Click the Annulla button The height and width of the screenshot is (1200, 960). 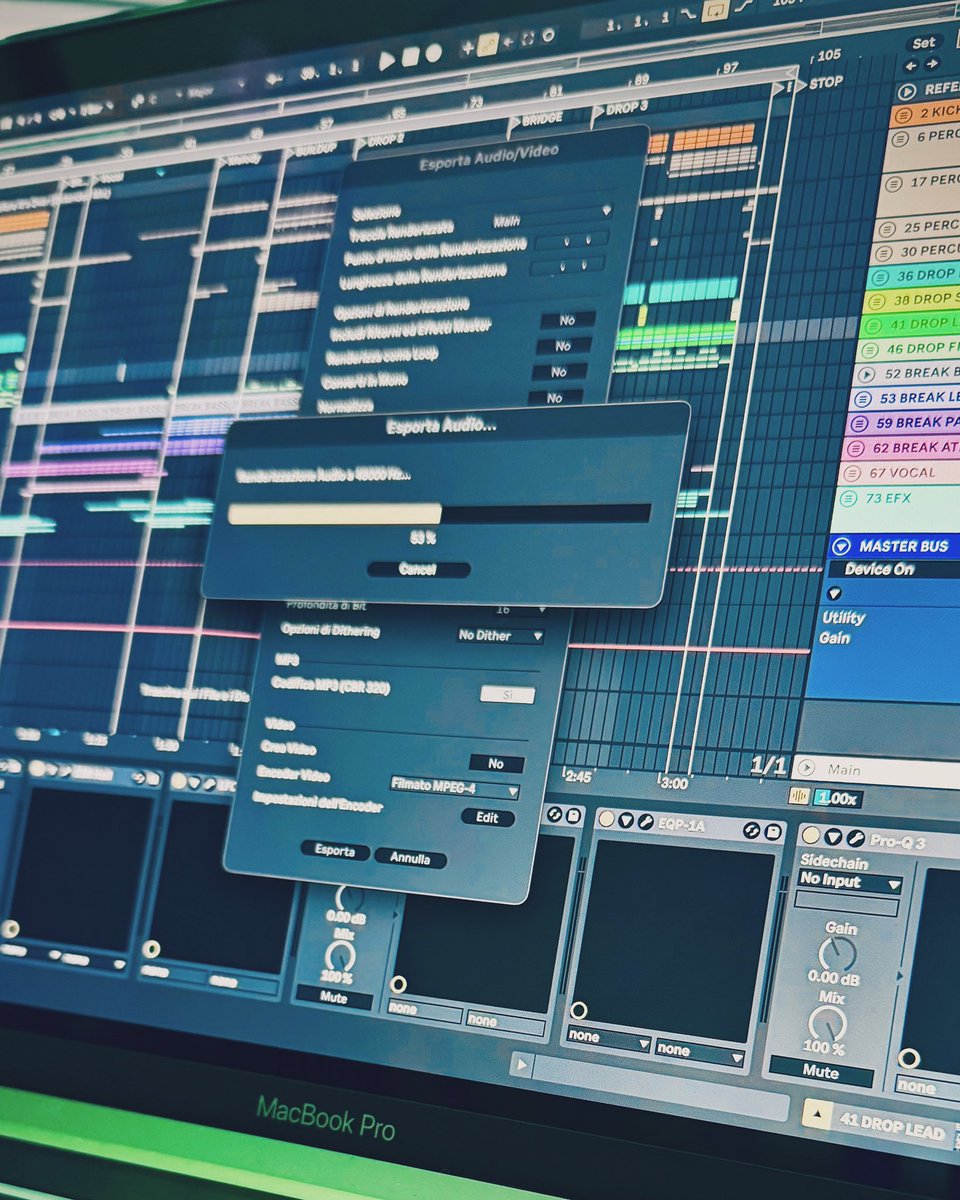point(410,858)
